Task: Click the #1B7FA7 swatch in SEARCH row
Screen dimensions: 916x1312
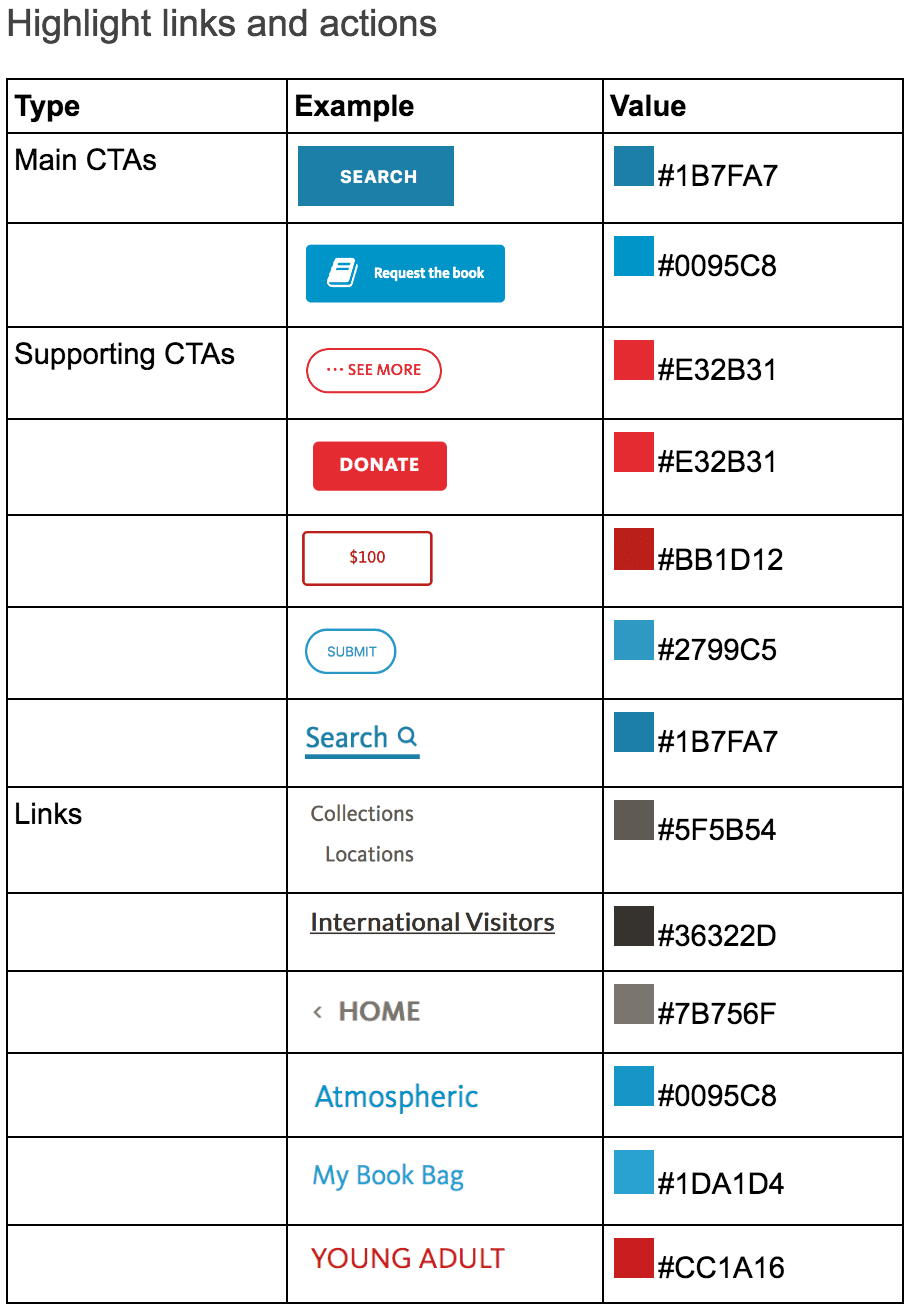Action: click(x=634, y=167)
